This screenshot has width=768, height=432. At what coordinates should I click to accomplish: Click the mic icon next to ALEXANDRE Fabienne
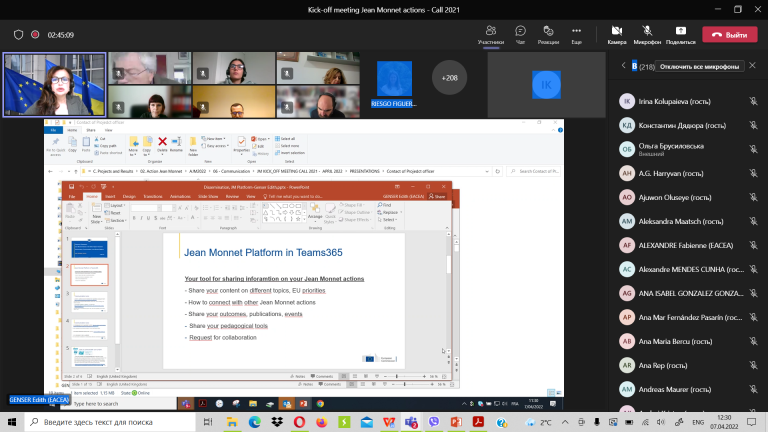pyautogui.click(x=753, y=245)
